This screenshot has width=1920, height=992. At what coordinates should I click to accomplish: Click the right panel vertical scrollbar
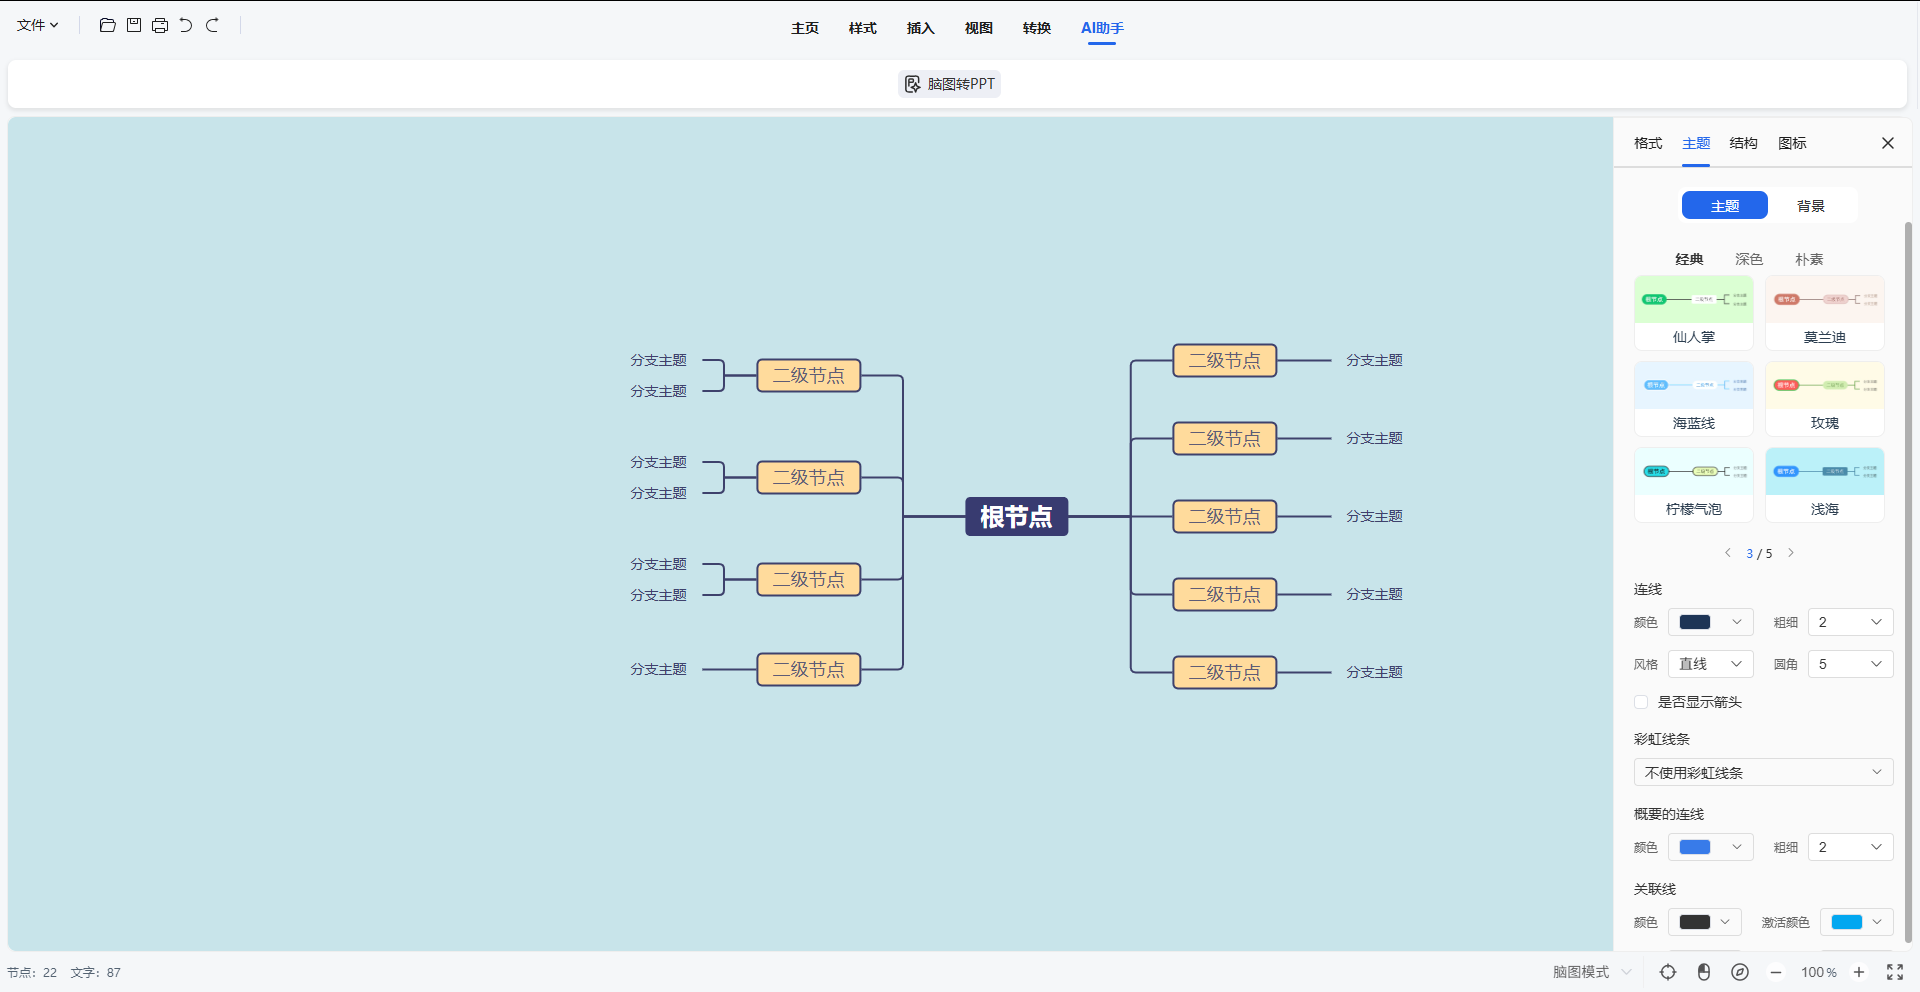[x=1908, y=580]
